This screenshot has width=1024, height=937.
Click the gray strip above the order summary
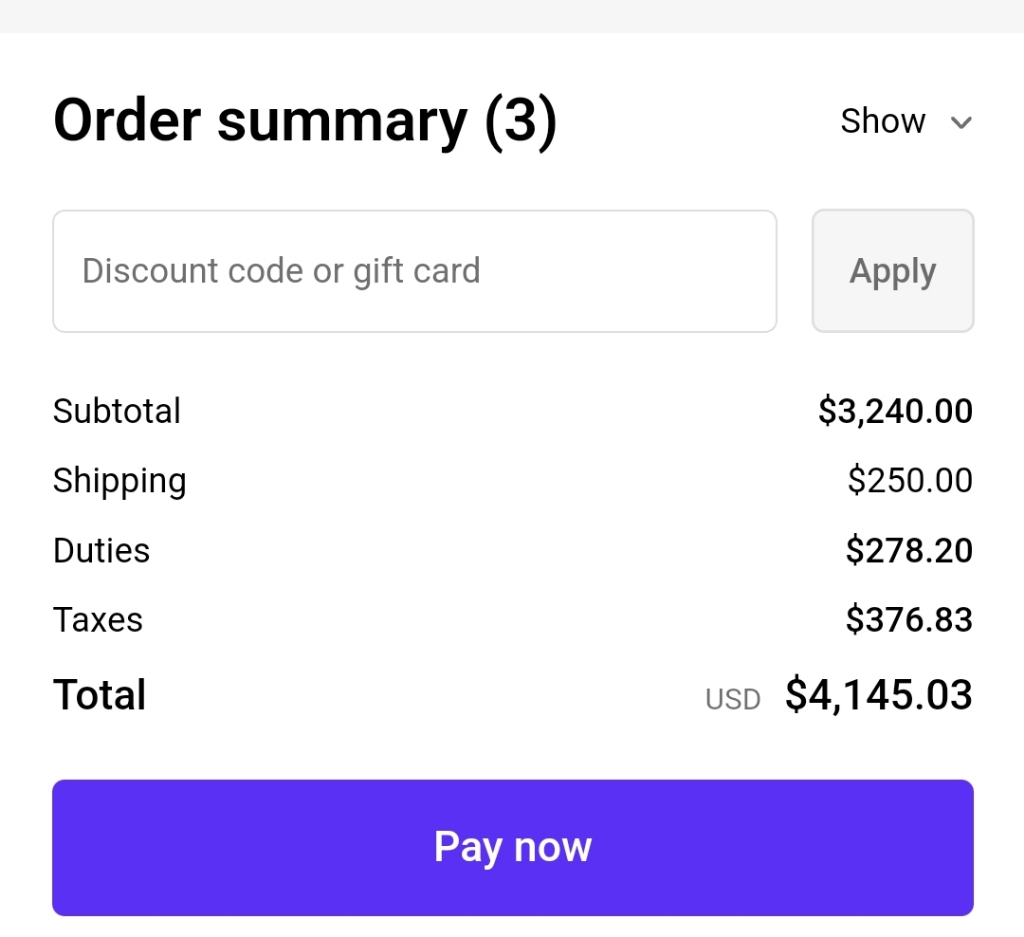click(x=512, y=15)
